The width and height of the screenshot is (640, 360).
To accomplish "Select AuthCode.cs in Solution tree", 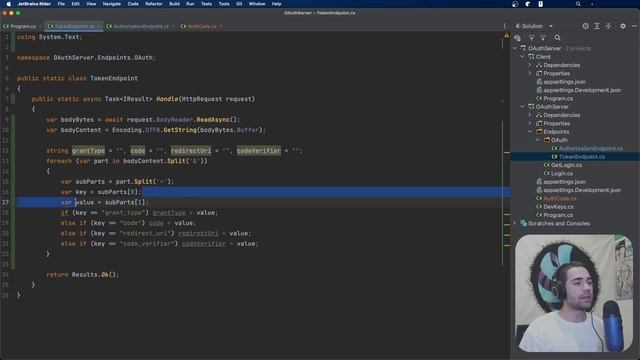I will point(560,198).
